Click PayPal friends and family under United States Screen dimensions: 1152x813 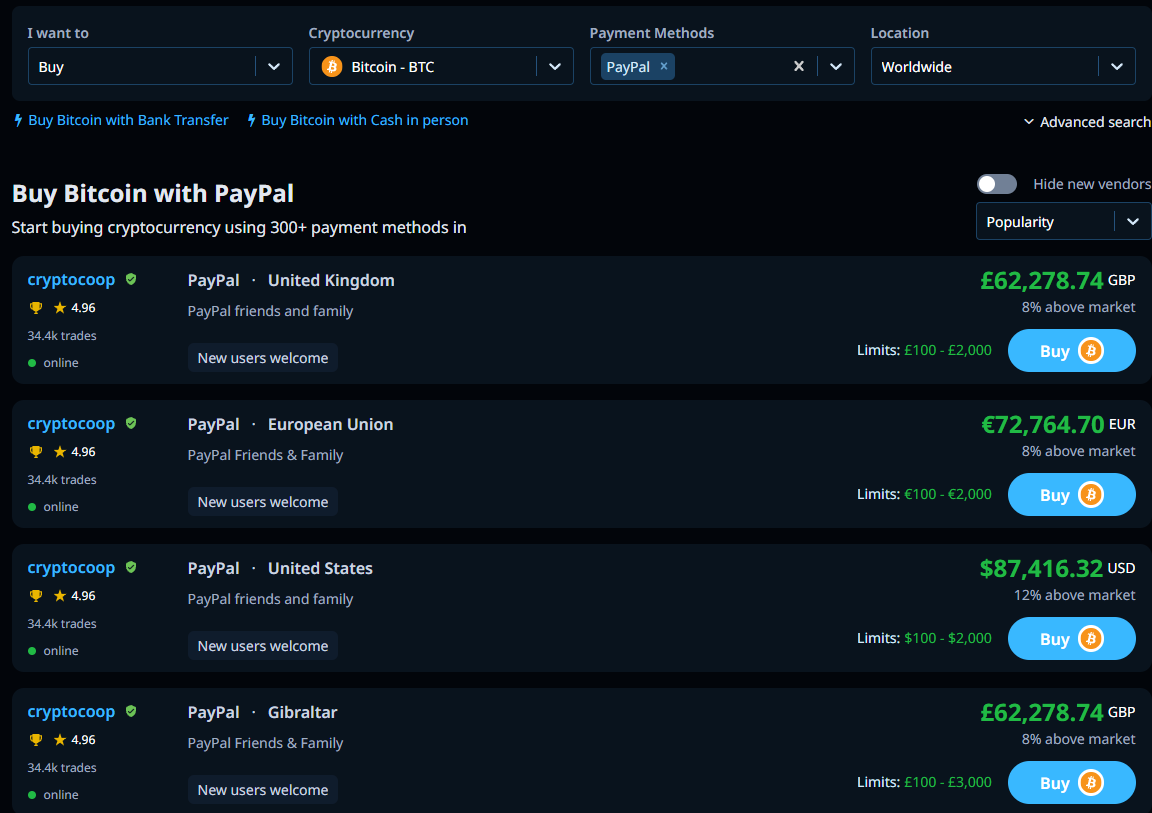pos(270,599)
